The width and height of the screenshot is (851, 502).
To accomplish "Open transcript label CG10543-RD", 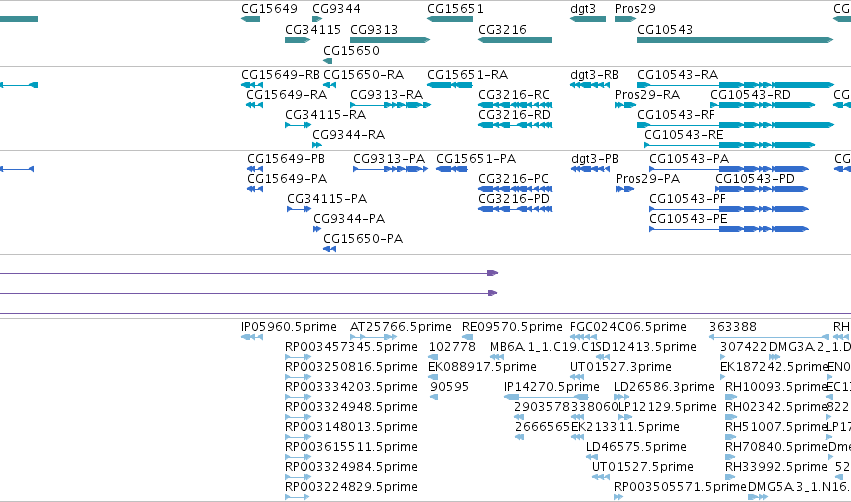I will (751, 94).
